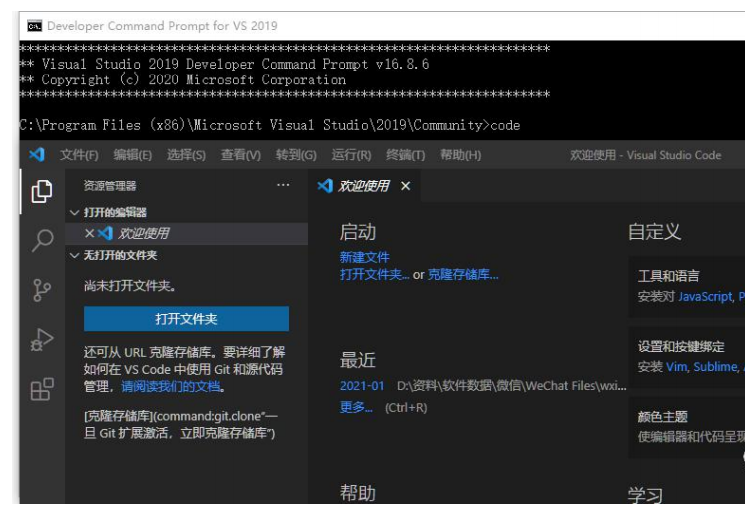Click the 设置和按键绑定 item
The height and width of the screenshot is (517, 745).
pos(687,356)
